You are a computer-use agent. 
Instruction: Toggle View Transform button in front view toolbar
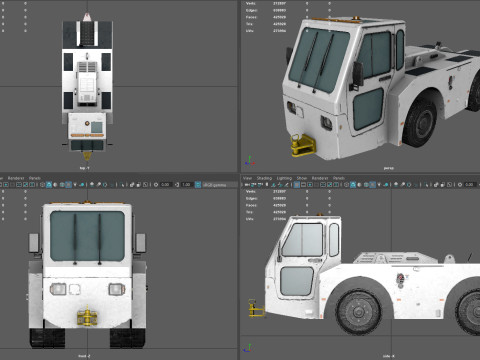click(x=198, y=184)
